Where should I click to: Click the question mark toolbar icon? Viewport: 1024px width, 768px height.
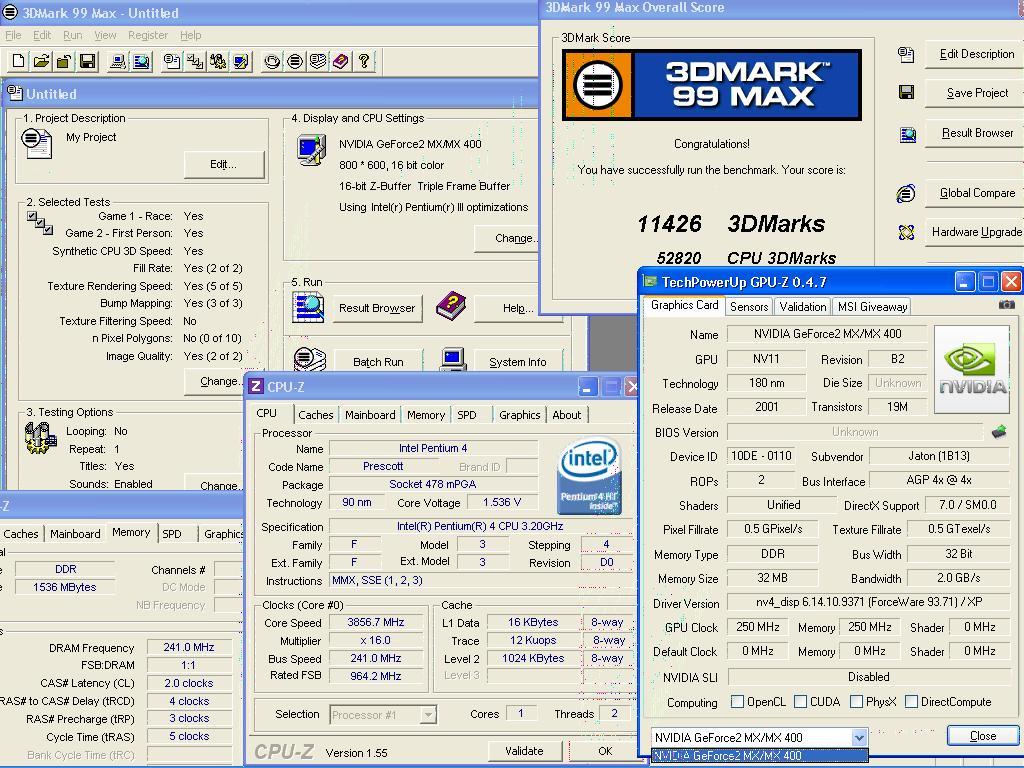click(x=364, y=61)
